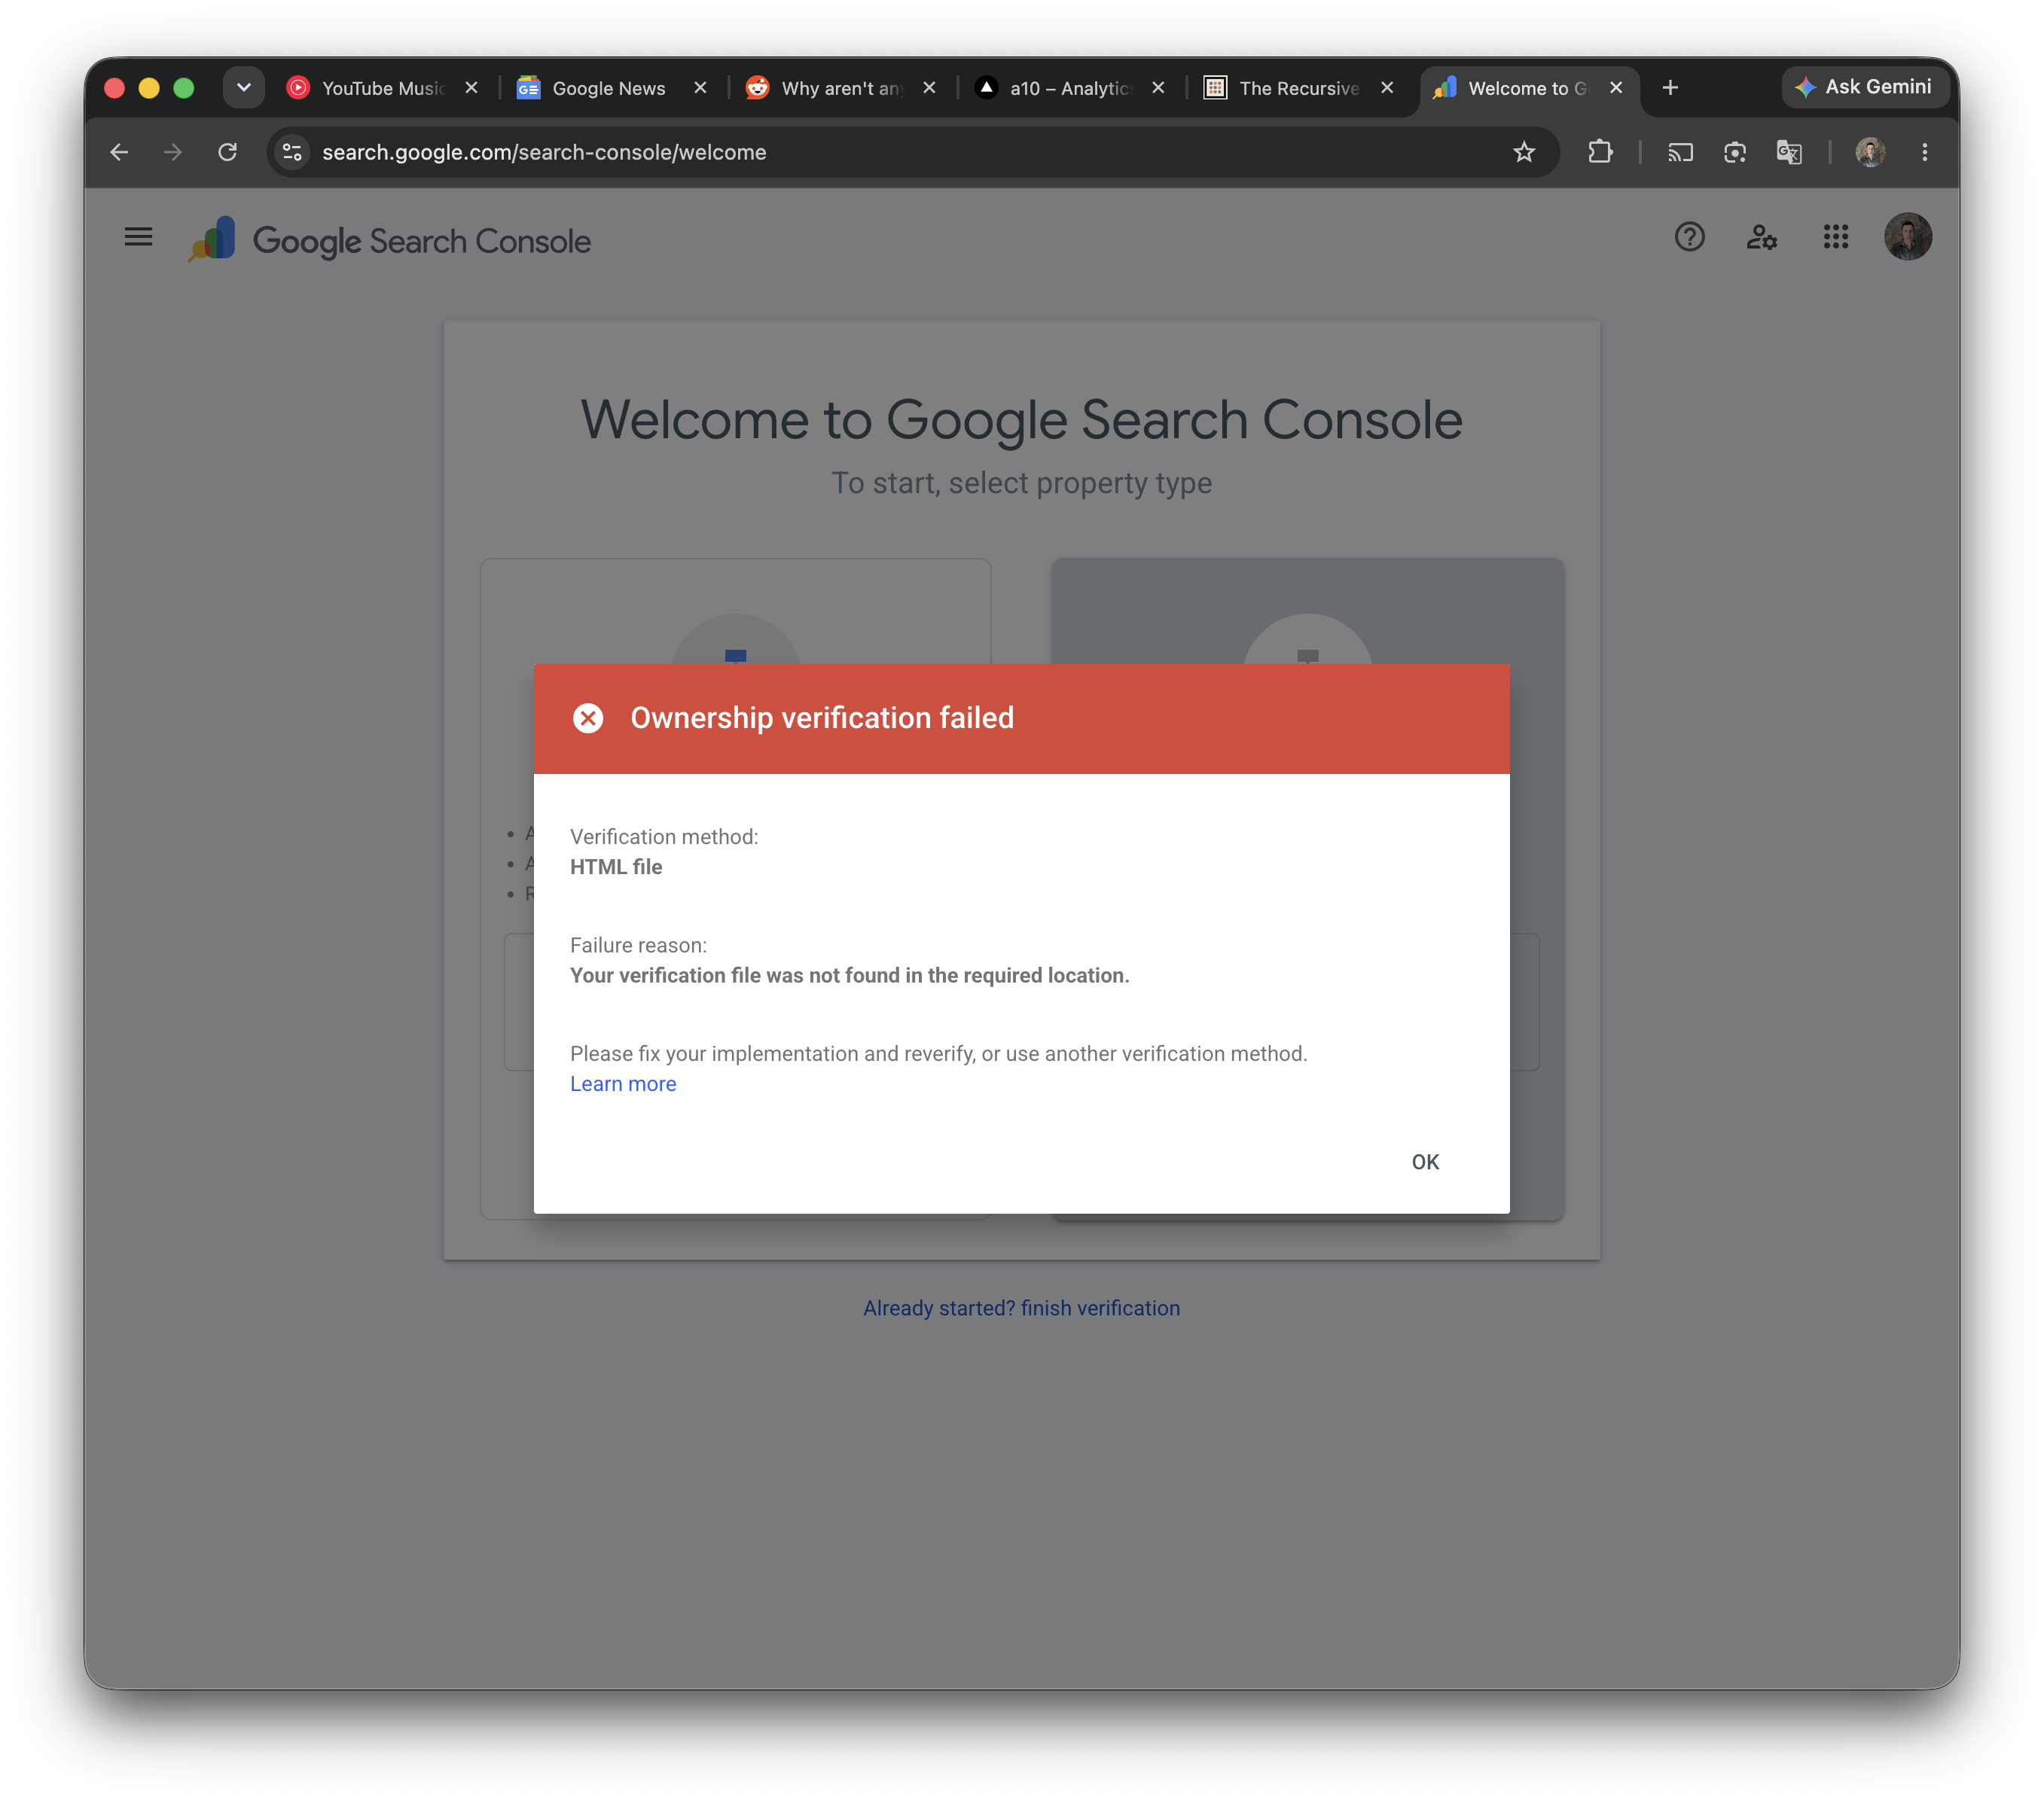Close the Why aren't any tab
The image size is (2044, 1801).
pos(929,88)
